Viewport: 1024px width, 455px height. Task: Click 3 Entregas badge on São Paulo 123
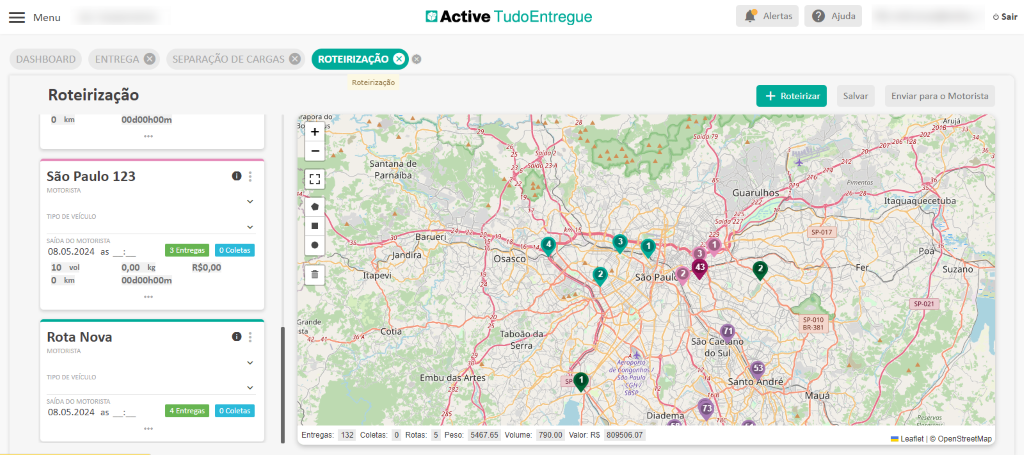point(187,250)
